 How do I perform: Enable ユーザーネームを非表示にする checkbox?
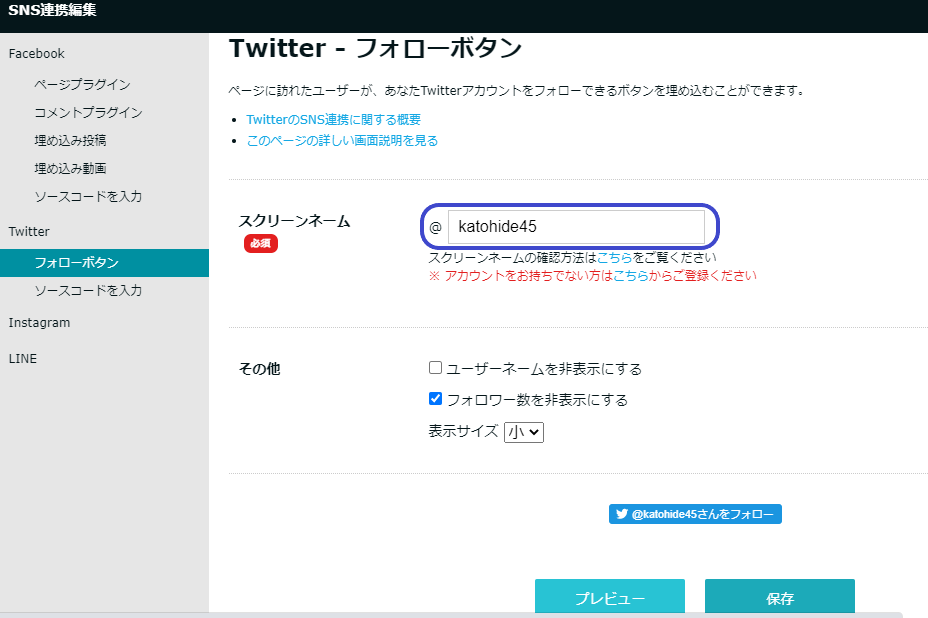click(x=436, y=368)
